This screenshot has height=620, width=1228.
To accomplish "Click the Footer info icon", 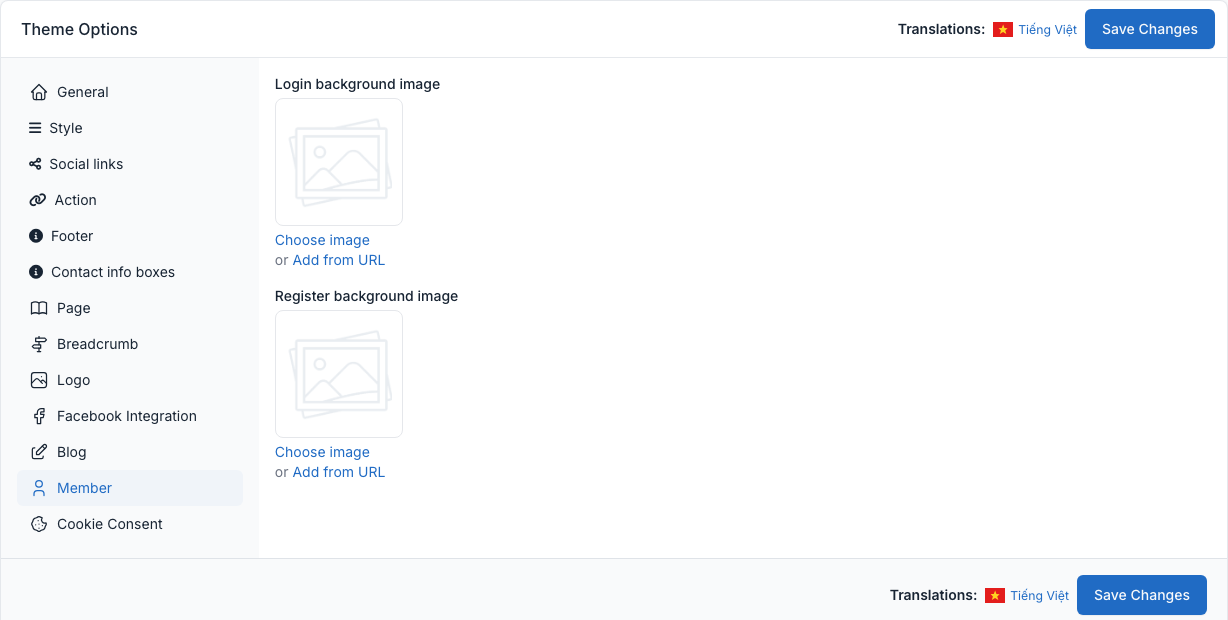I will [x=36, y=236].
